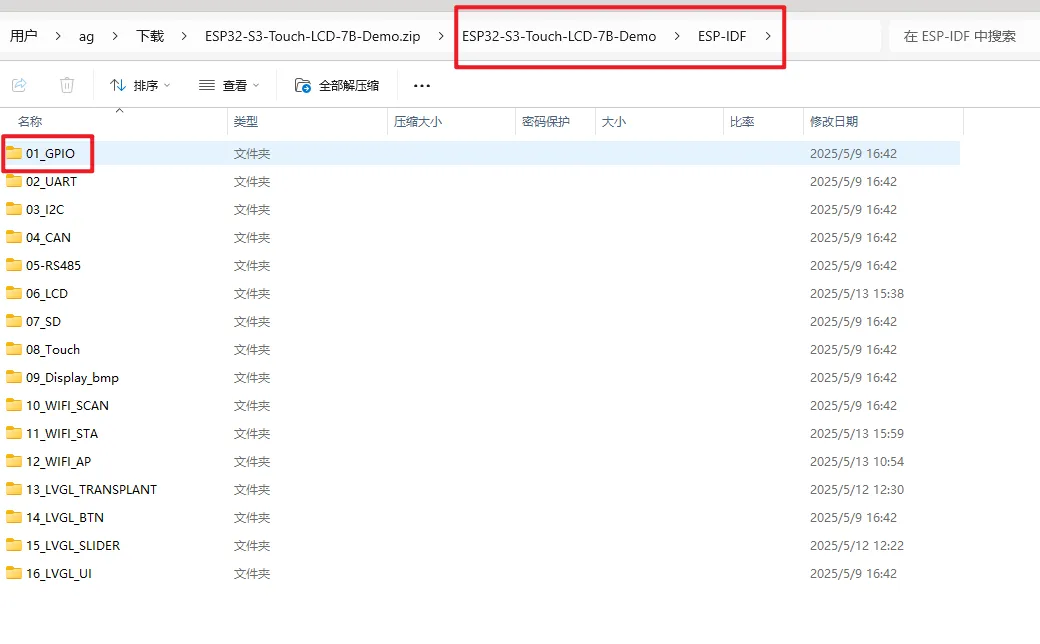Click the 压缩大小 column header
The width and height of the screenshot is (1040, 644).
point(417,122)
